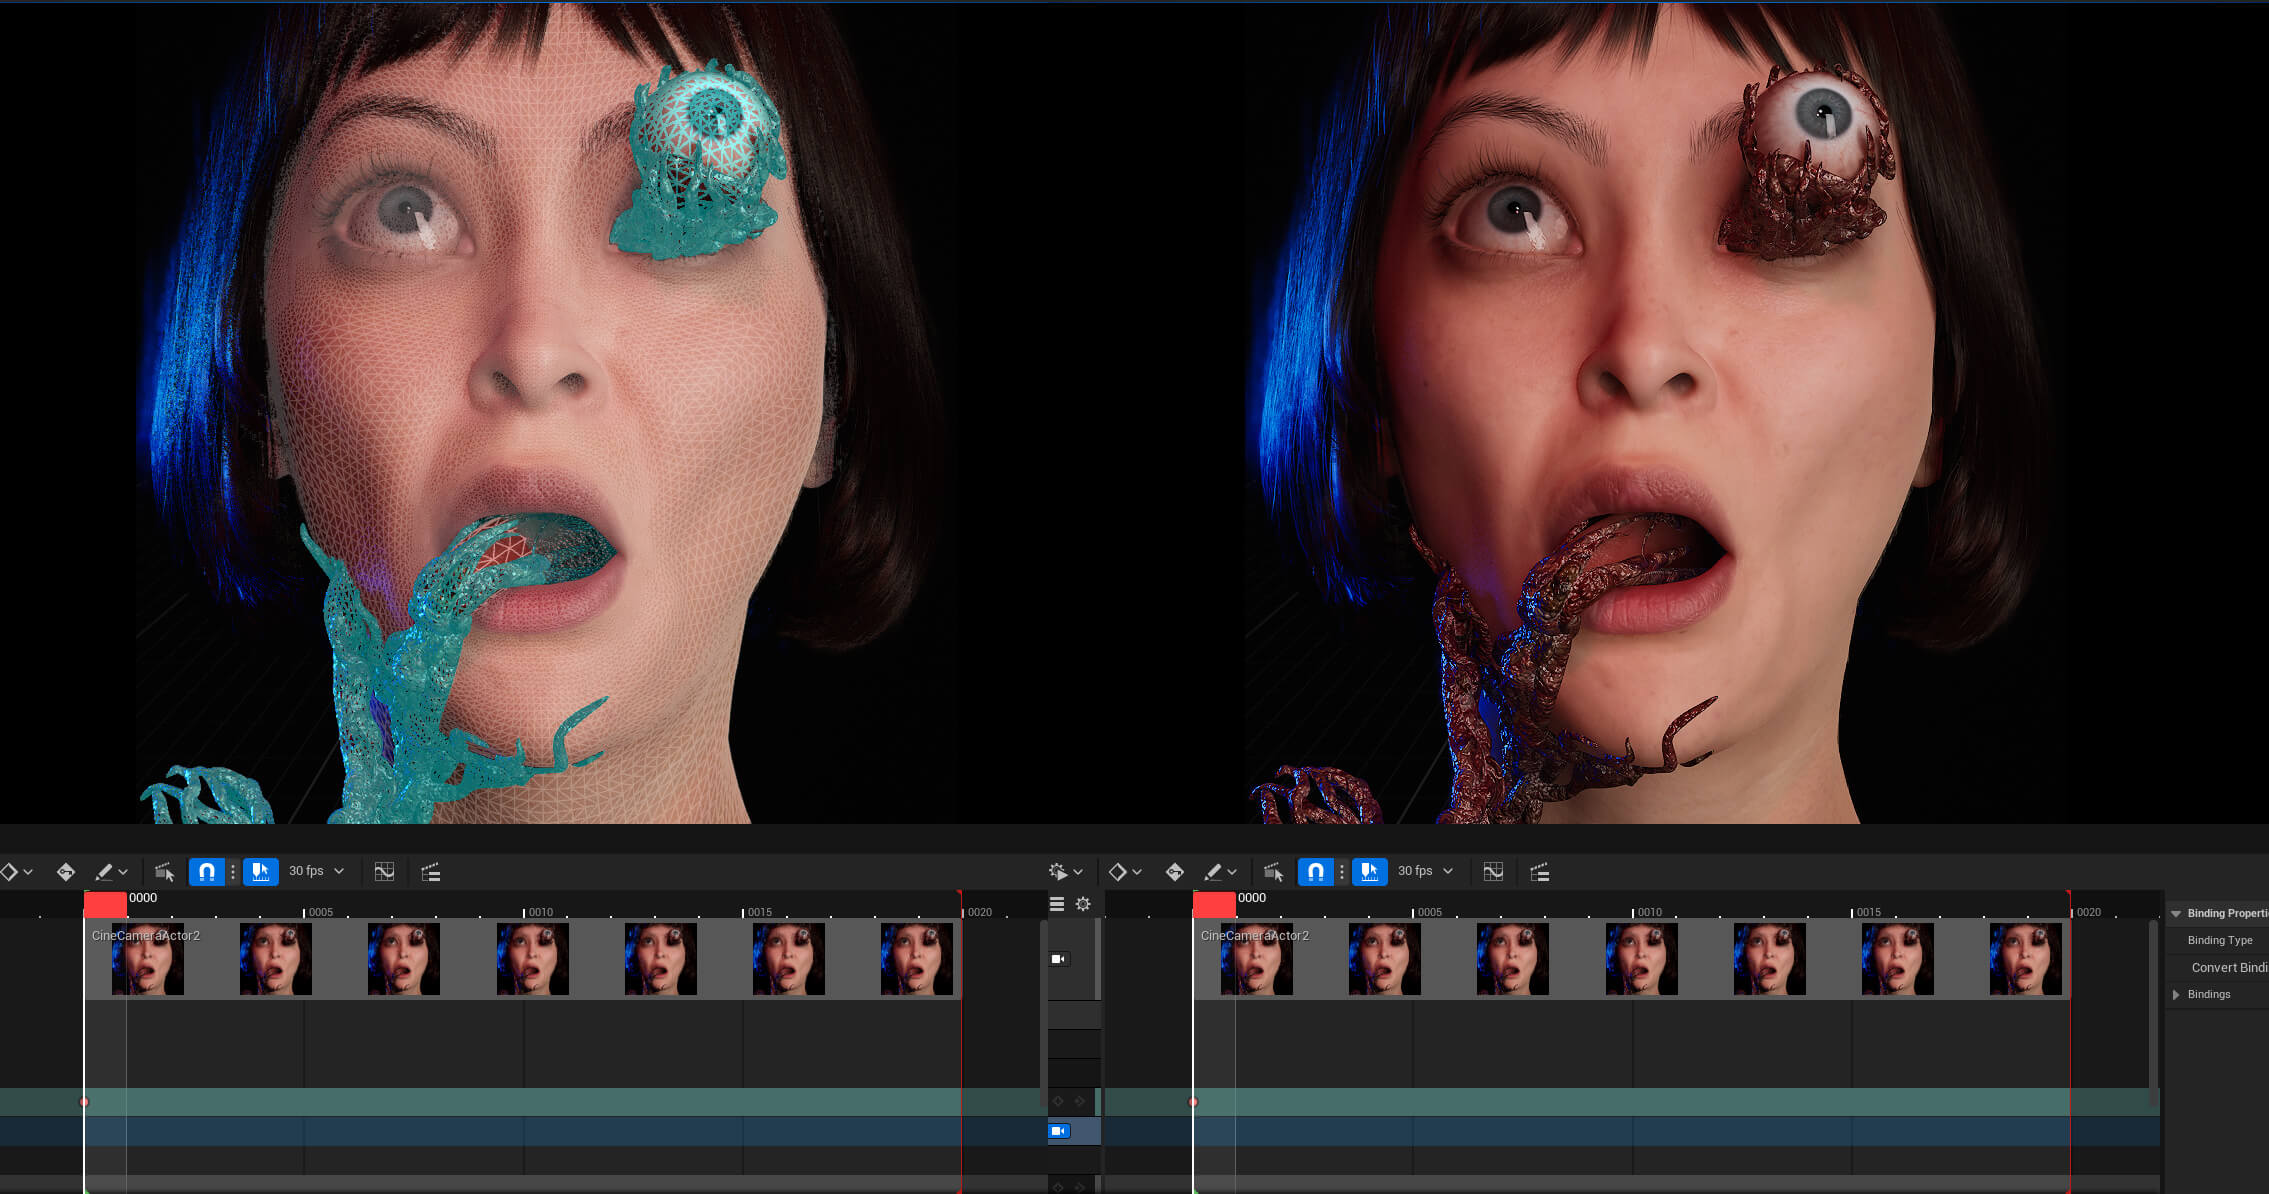Toggle right Sequencer playhead snap-to-frame button
This screenshot has width=2269, height=1194.
pyautogui.click(x=1370, y=872)
